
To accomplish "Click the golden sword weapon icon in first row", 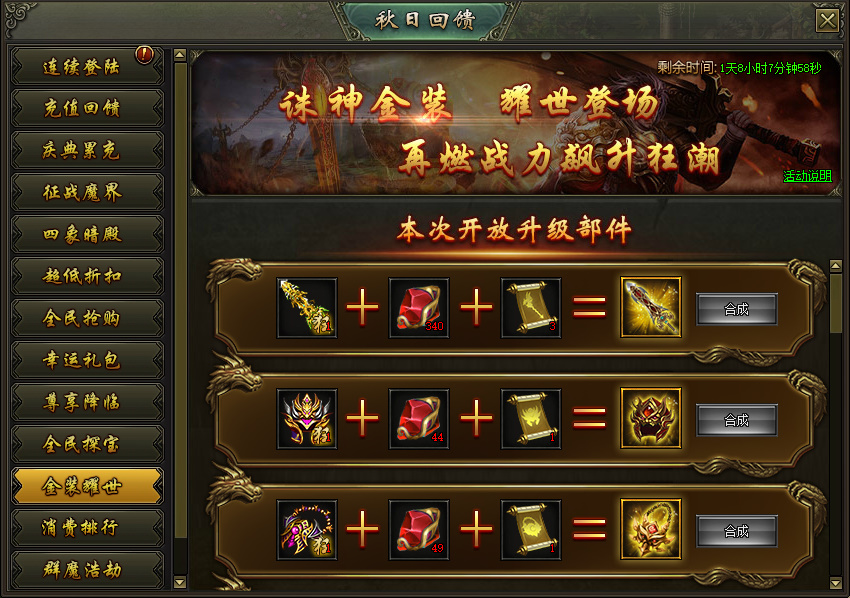I will click(307, 307).
